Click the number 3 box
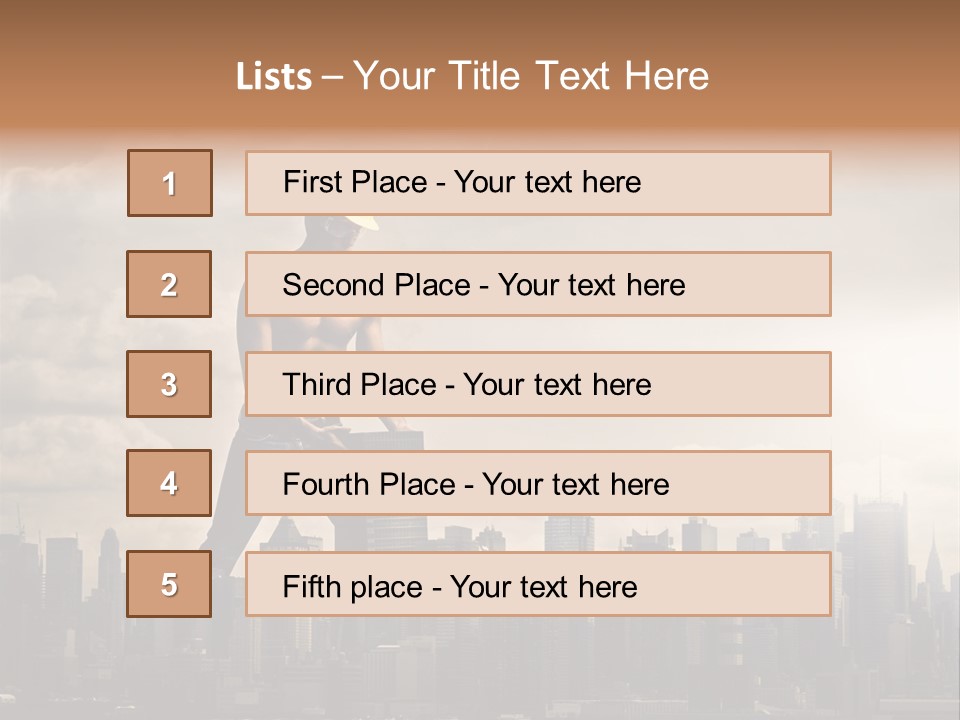Image resolution: width=960 pixels, height=720 pixels. (x=169, y=384)
